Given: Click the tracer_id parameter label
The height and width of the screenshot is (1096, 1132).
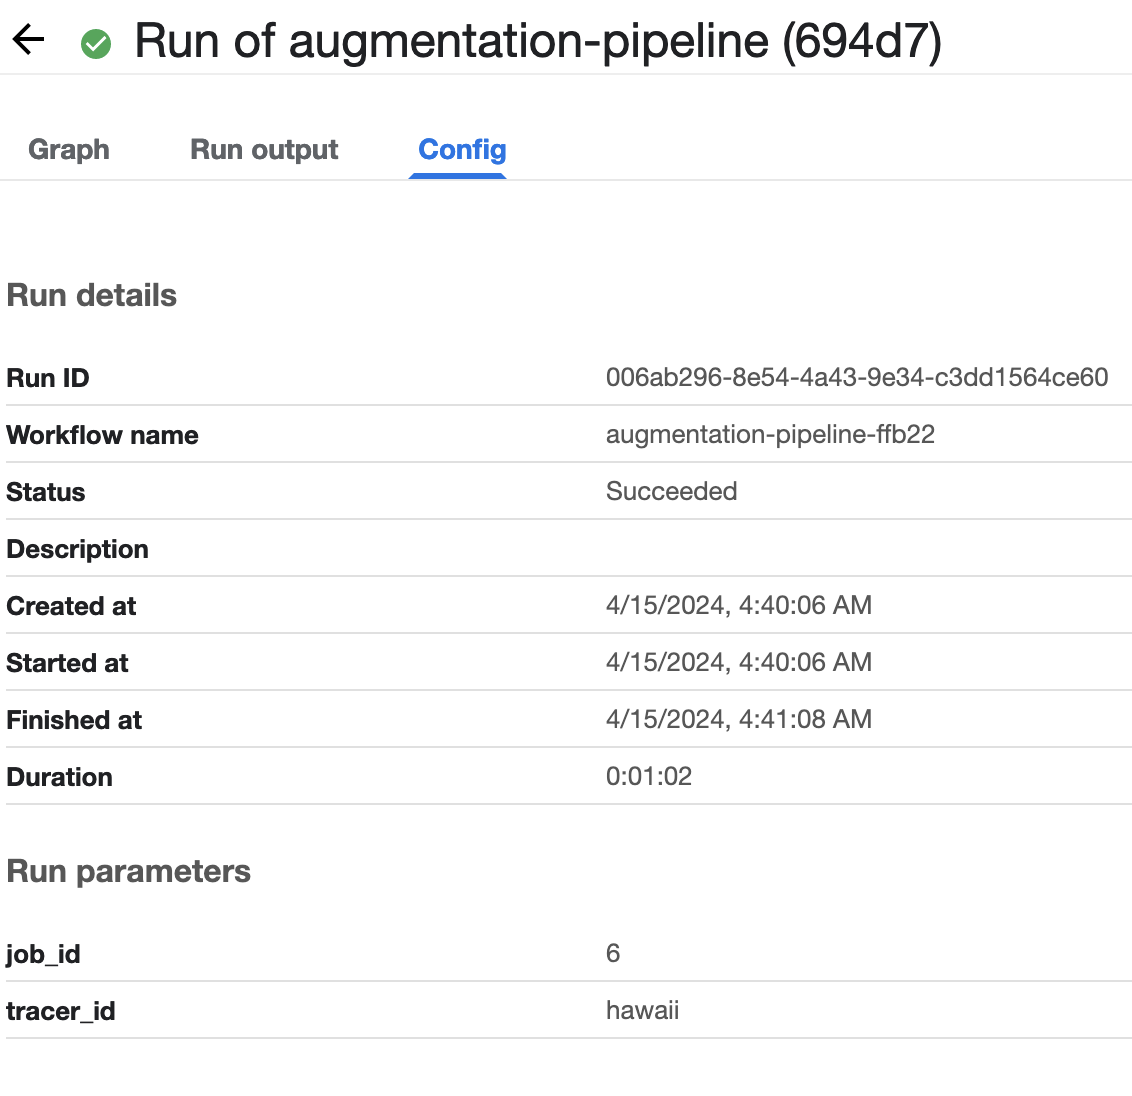Looking at the screenshot, I should [61, 1011].
